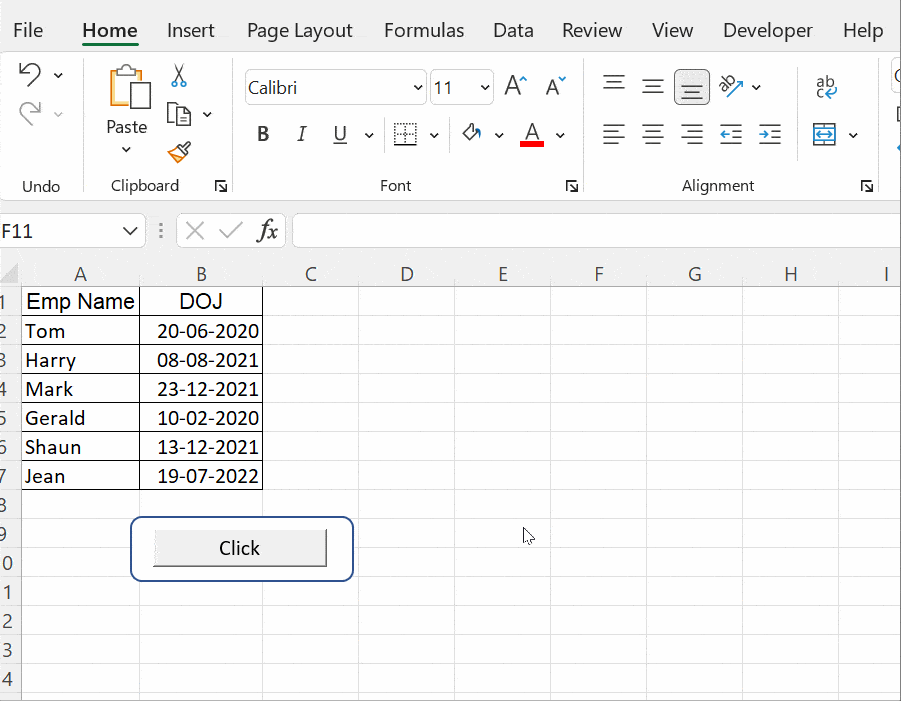Click the Redo arrow icon
901x701 pixels.
[x=30, y=113]
